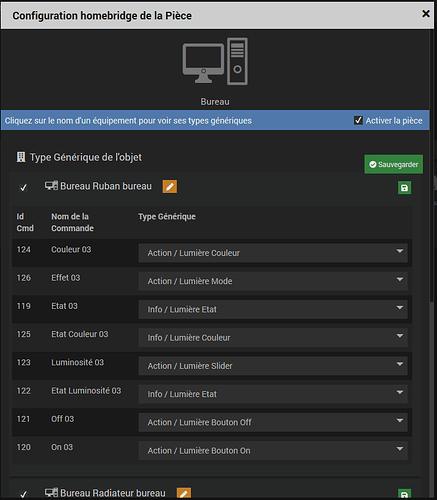
Task: Open the generic type dropdown for Luminosité 03
Action: point(273,366)
